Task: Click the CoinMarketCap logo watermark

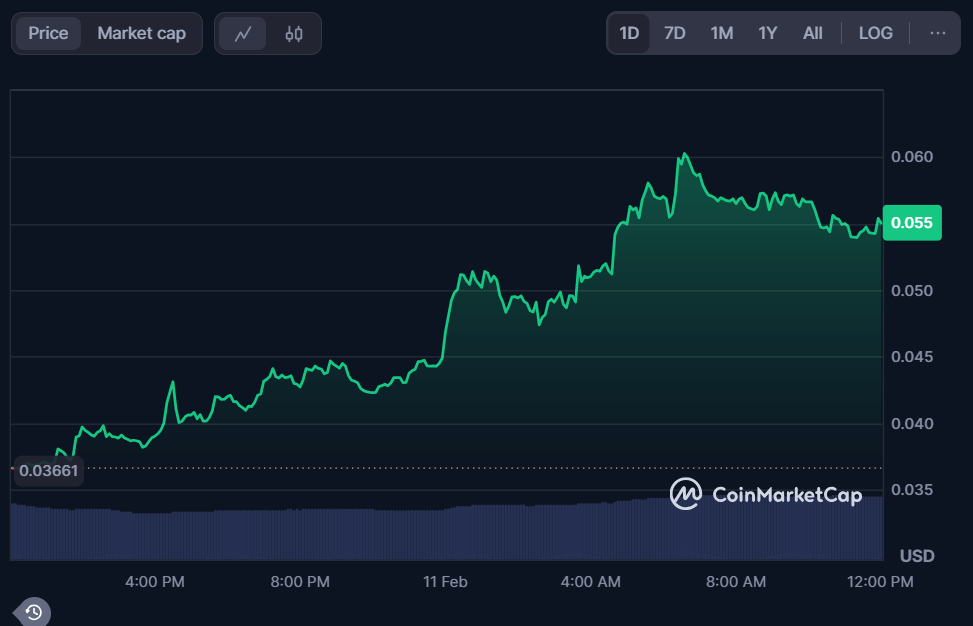Action: click(x=765, y=494)
